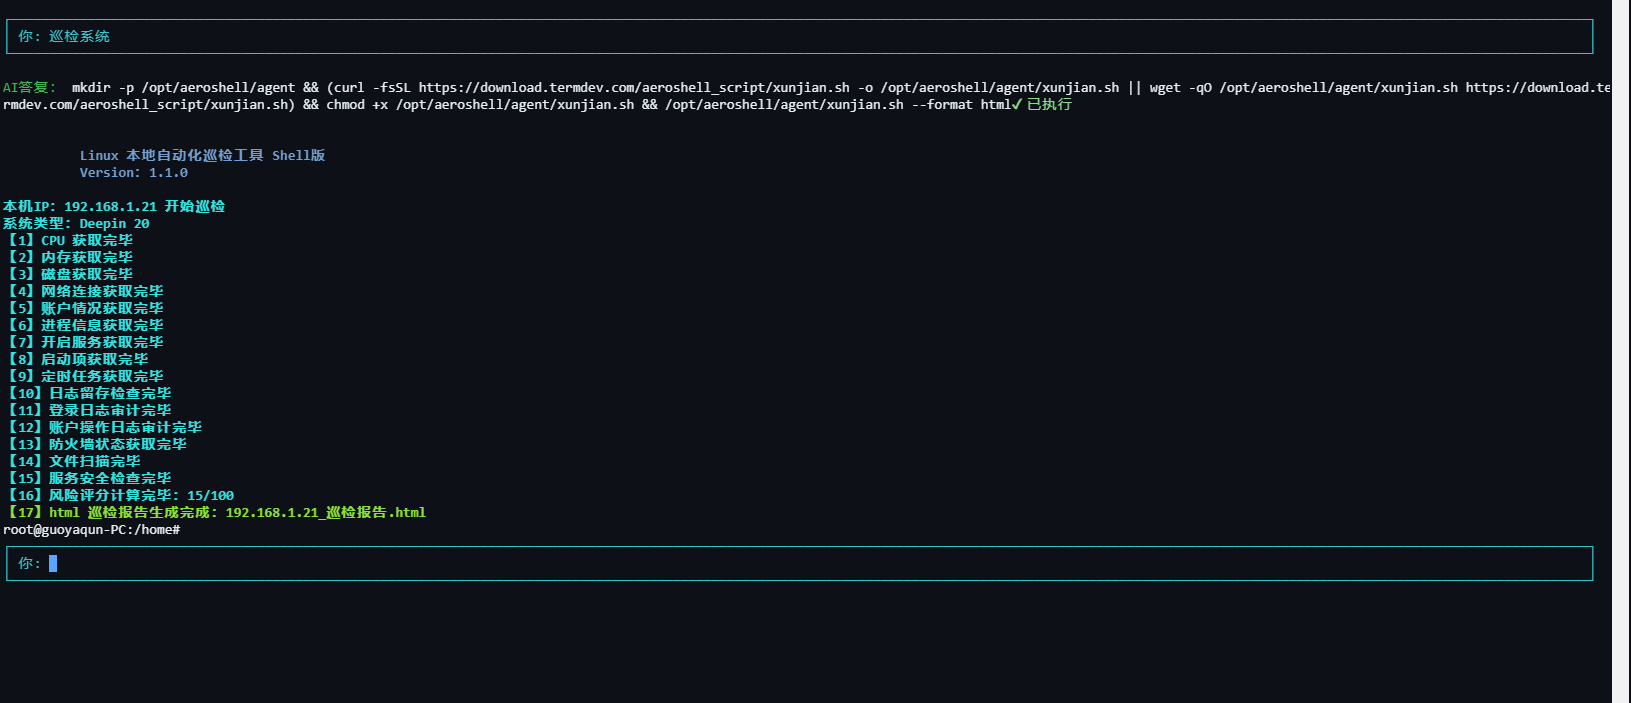This screenshot has height=703, width=1631.
Task: Click the '【6】进程信息获取完毕' line
Action: (84, 325)
